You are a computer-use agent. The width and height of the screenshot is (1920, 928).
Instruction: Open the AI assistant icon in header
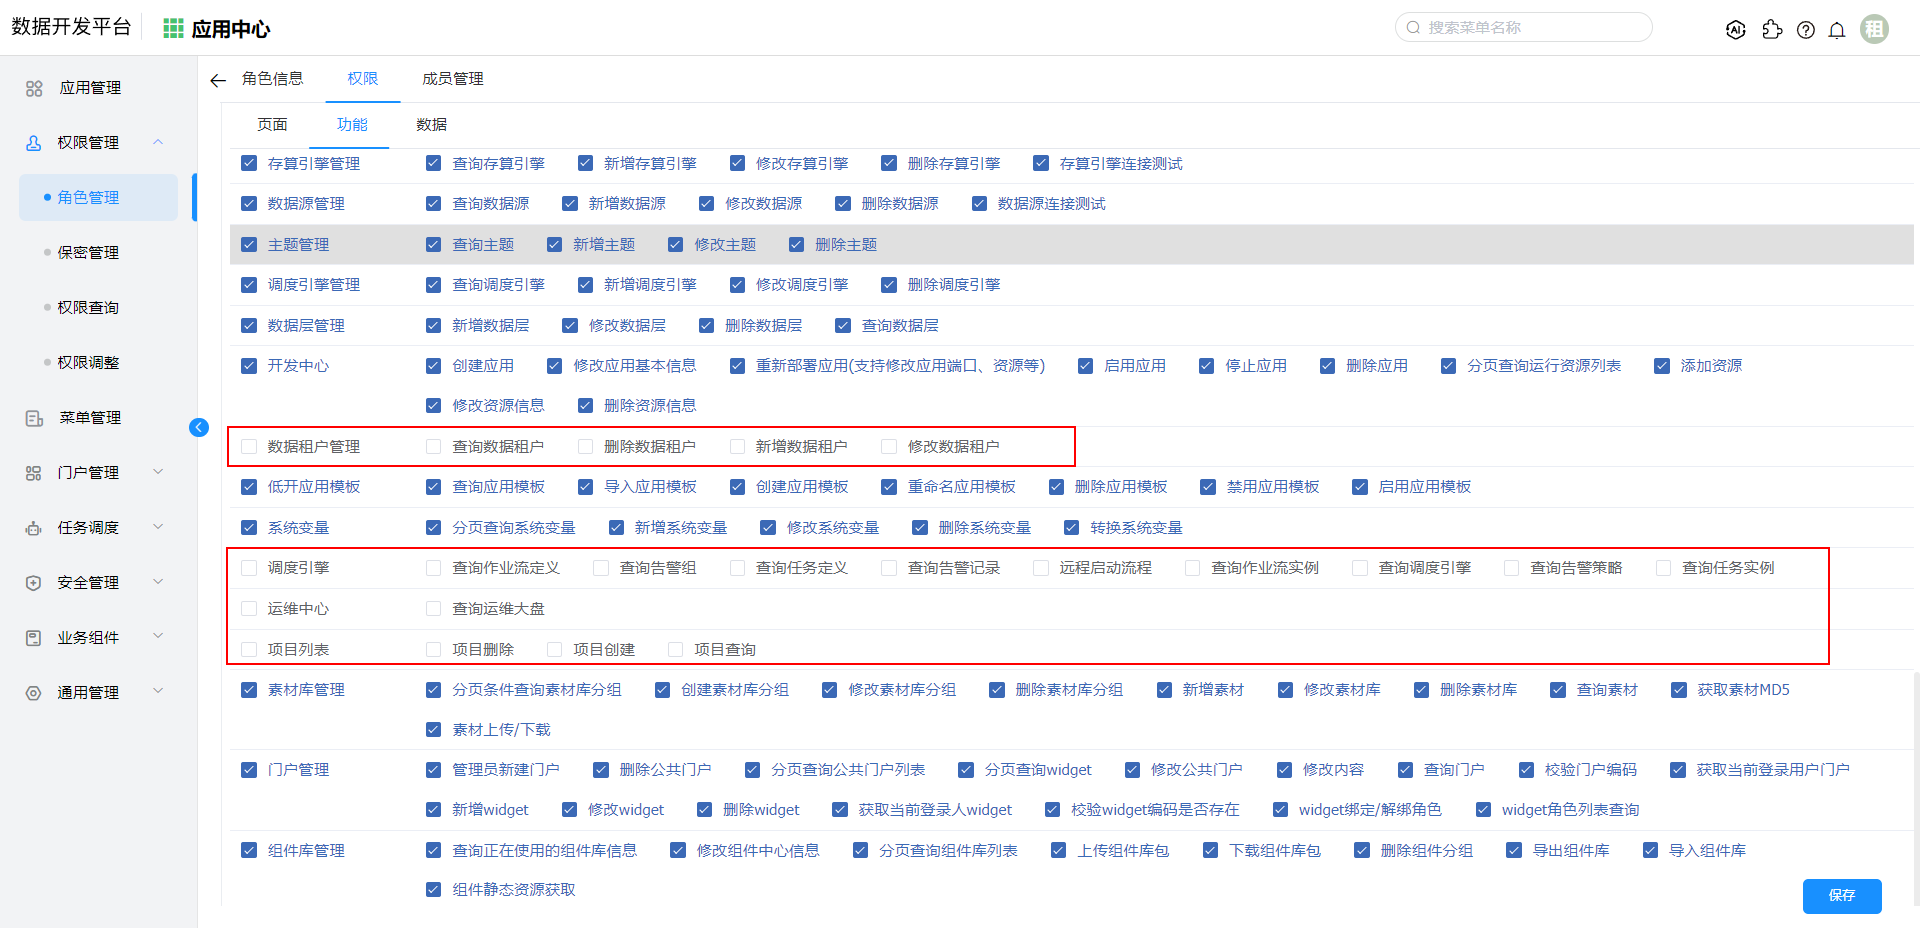point(1736,30)
